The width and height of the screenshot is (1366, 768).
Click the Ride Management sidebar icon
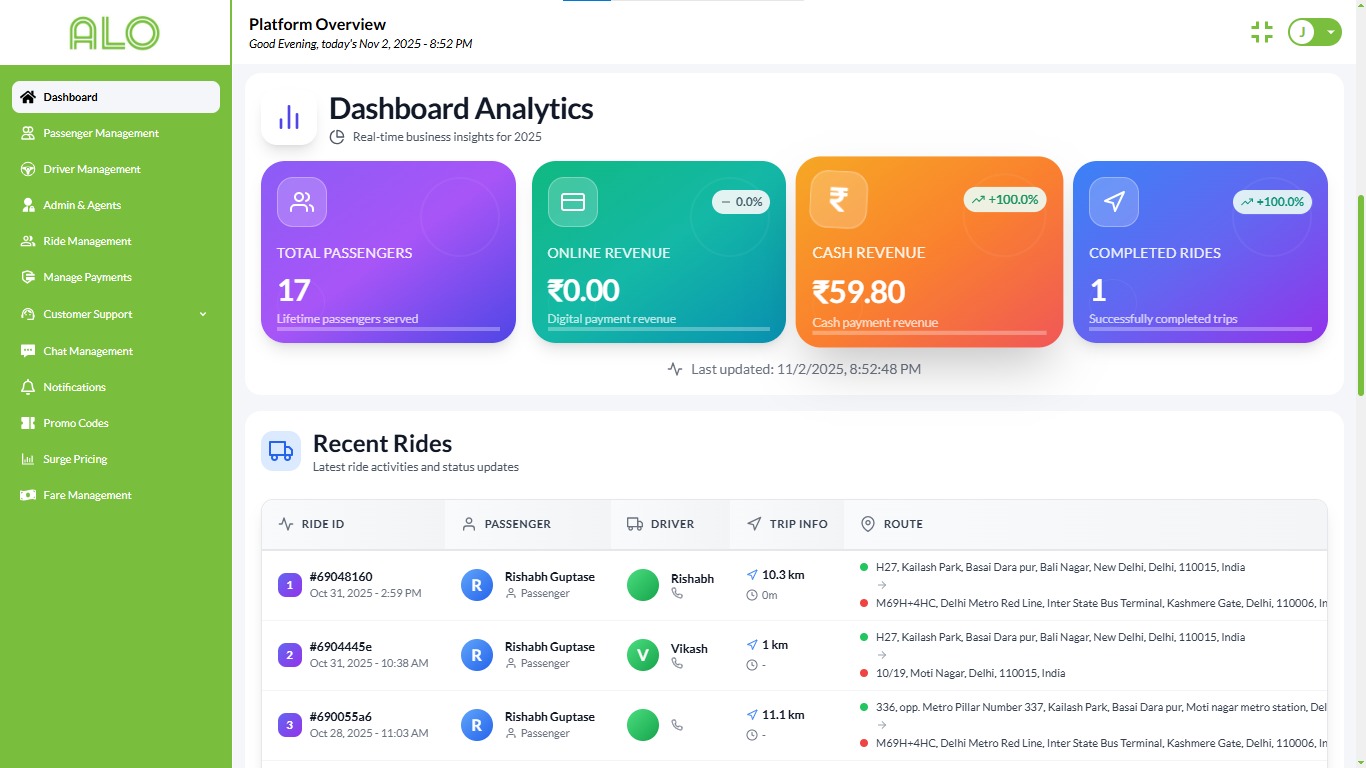[x=28, y=241]
